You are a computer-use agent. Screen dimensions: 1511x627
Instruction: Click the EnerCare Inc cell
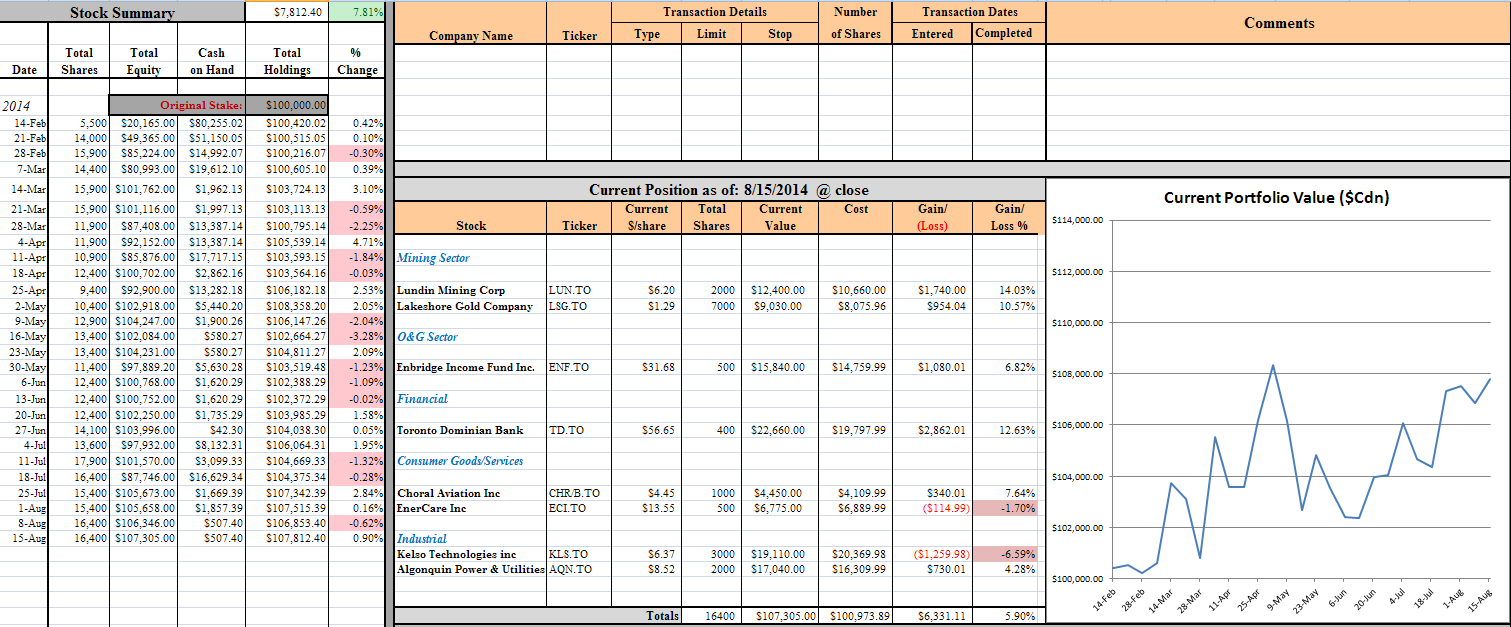[431, 508]
